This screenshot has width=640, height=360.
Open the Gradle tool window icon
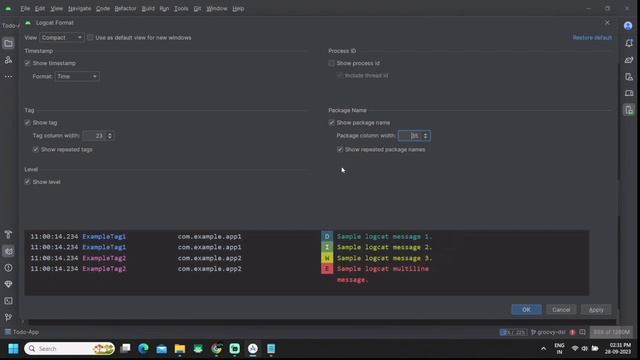tap(629, 60)
